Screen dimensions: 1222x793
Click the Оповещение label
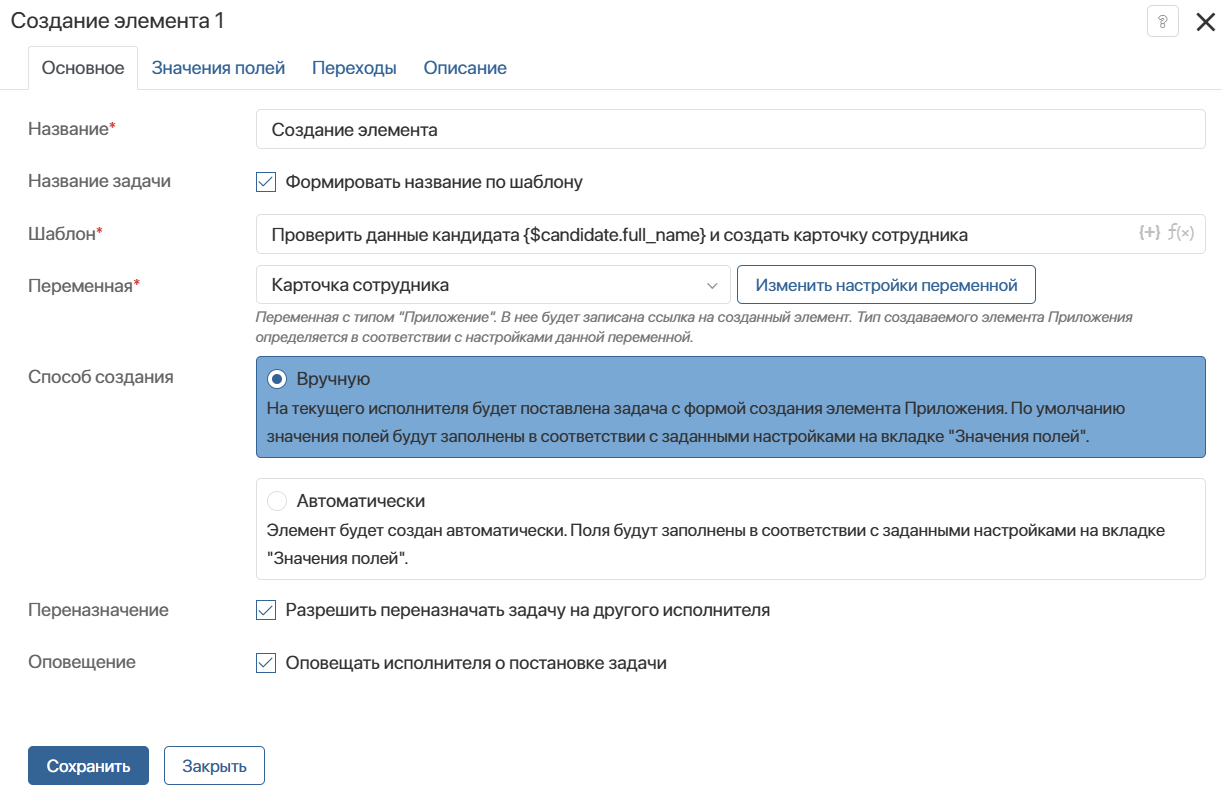82,662
